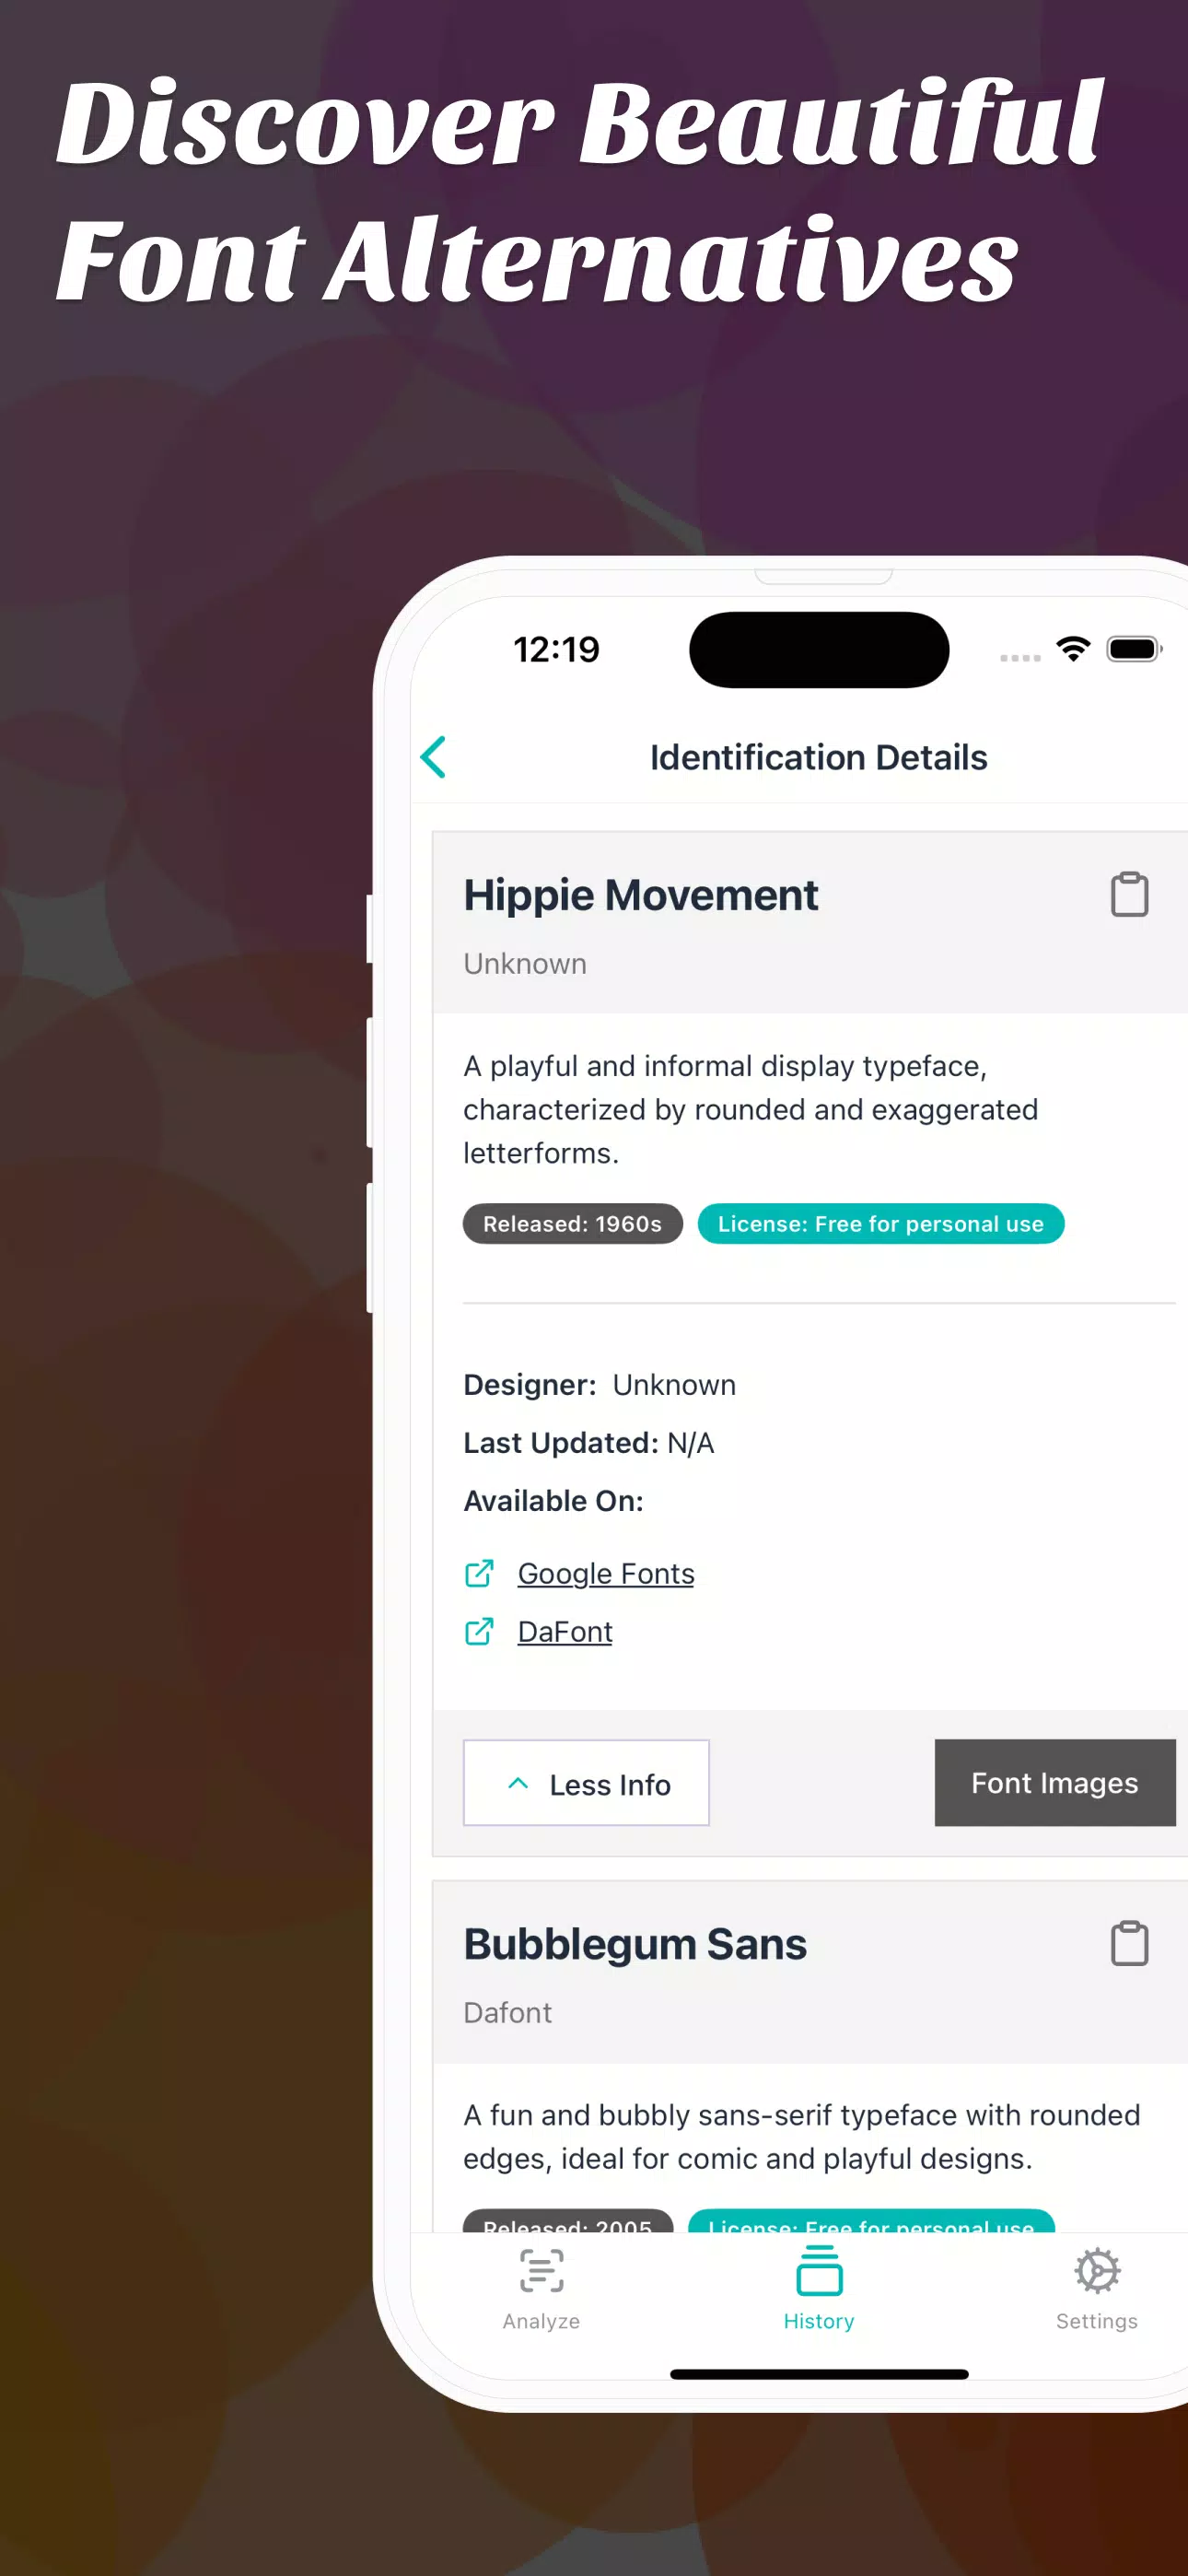This screenshot has height=2576, width=1188.
Task: Tap the Hippie Movement font title
Action: coord(641,895)
